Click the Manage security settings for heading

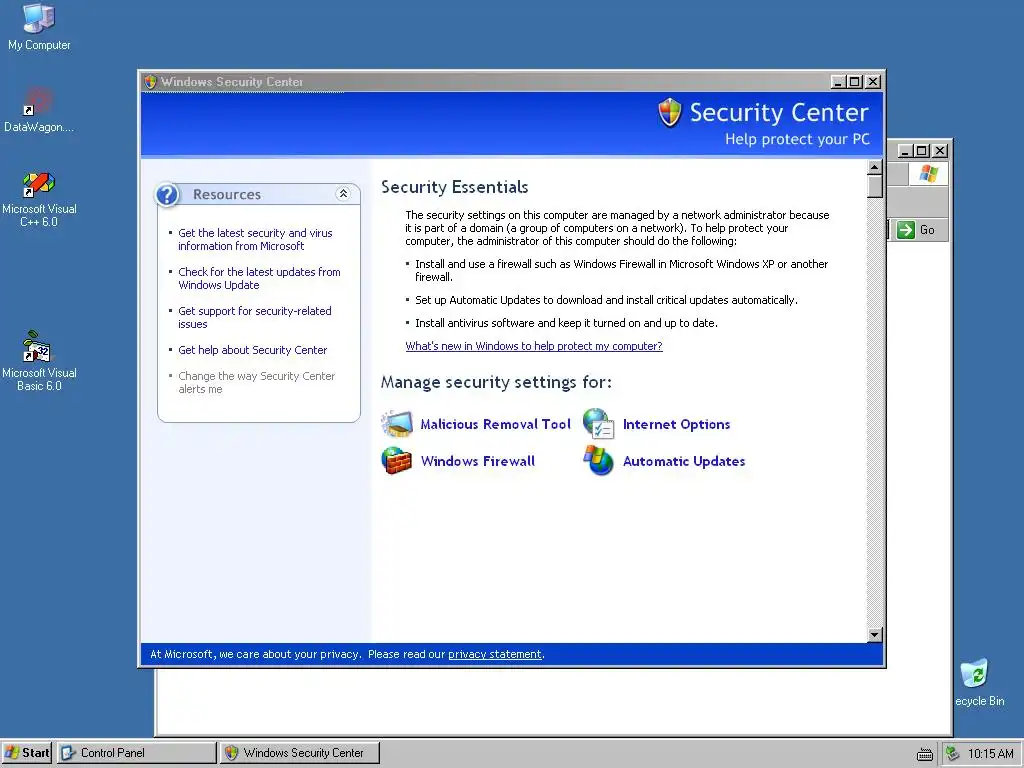coord(496,382)
